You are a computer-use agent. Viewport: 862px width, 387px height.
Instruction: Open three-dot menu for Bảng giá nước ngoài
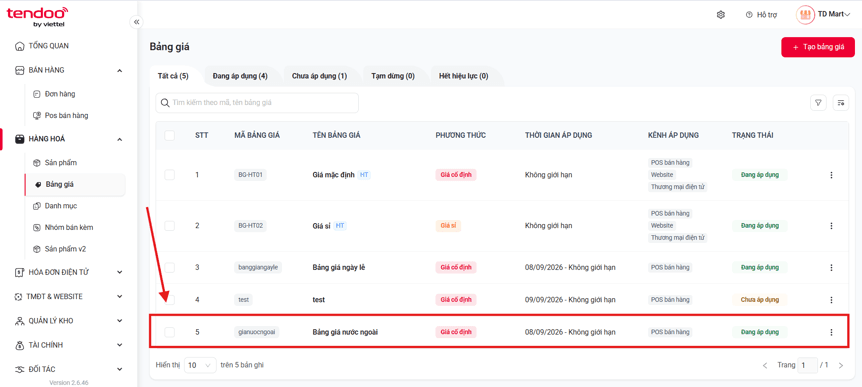pos(831,332)
